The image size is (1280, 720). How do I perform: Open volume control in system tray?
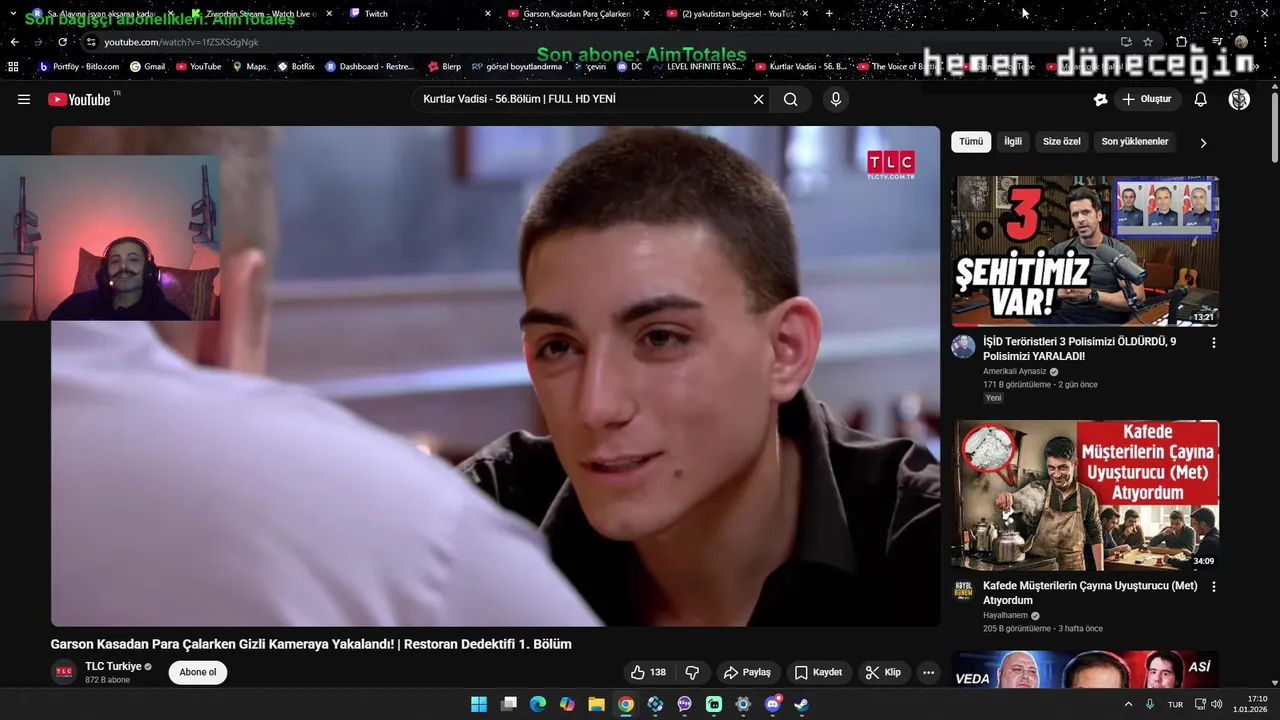[x=1217, y=704]
